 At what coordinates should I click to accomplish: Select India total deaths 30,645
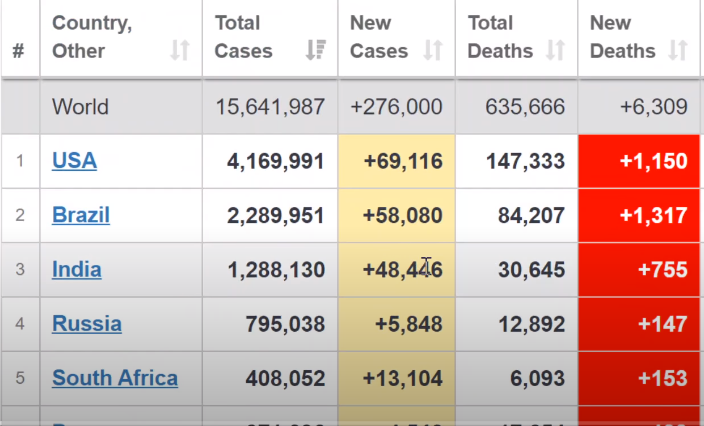point(532,270)
